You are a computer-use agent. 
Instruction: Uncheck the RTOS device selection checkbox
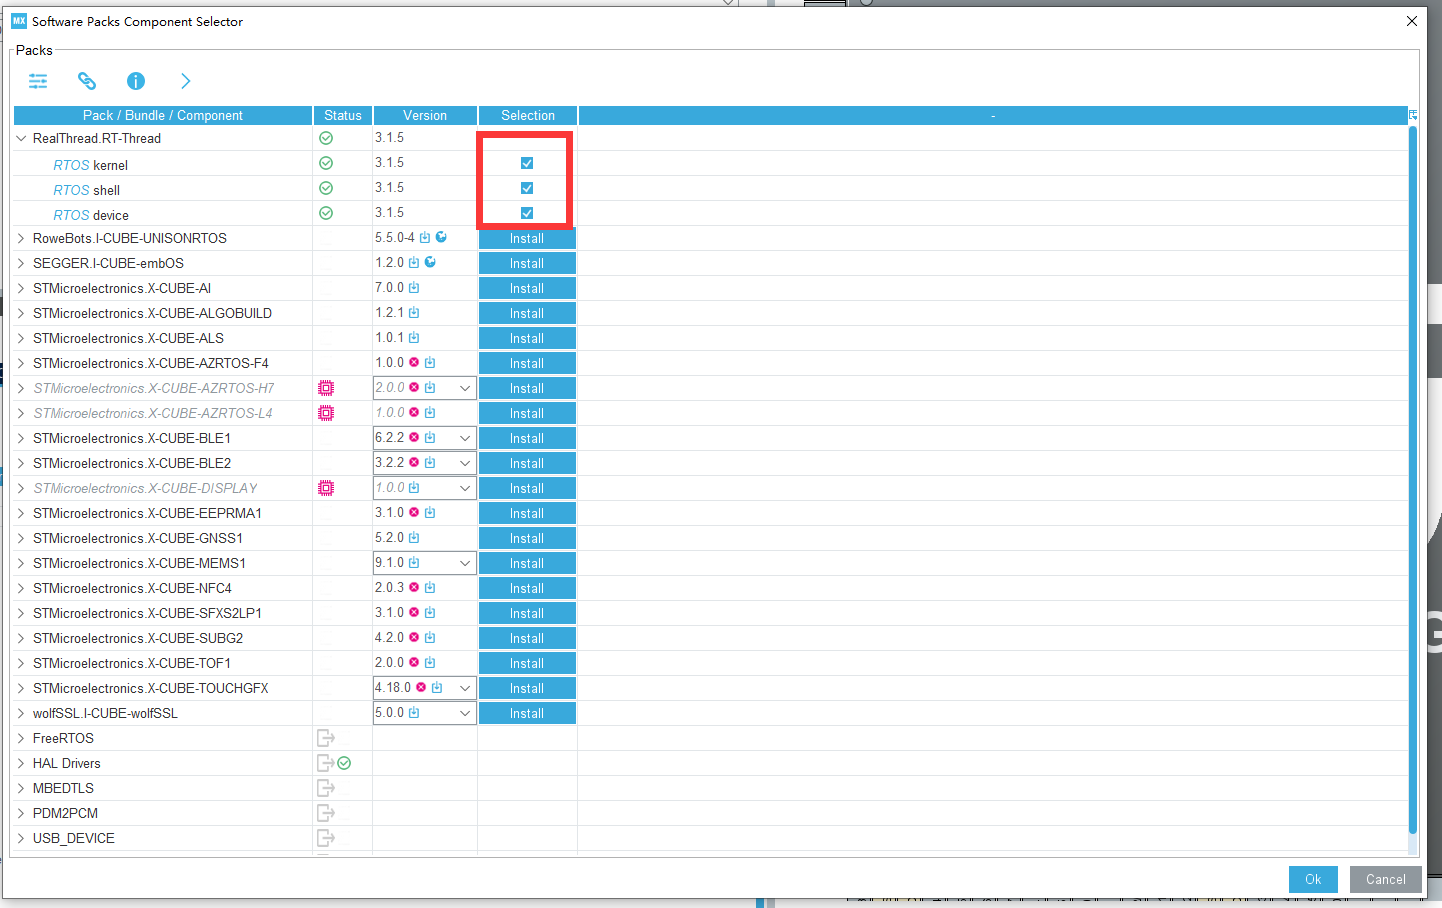click(527, 213)
